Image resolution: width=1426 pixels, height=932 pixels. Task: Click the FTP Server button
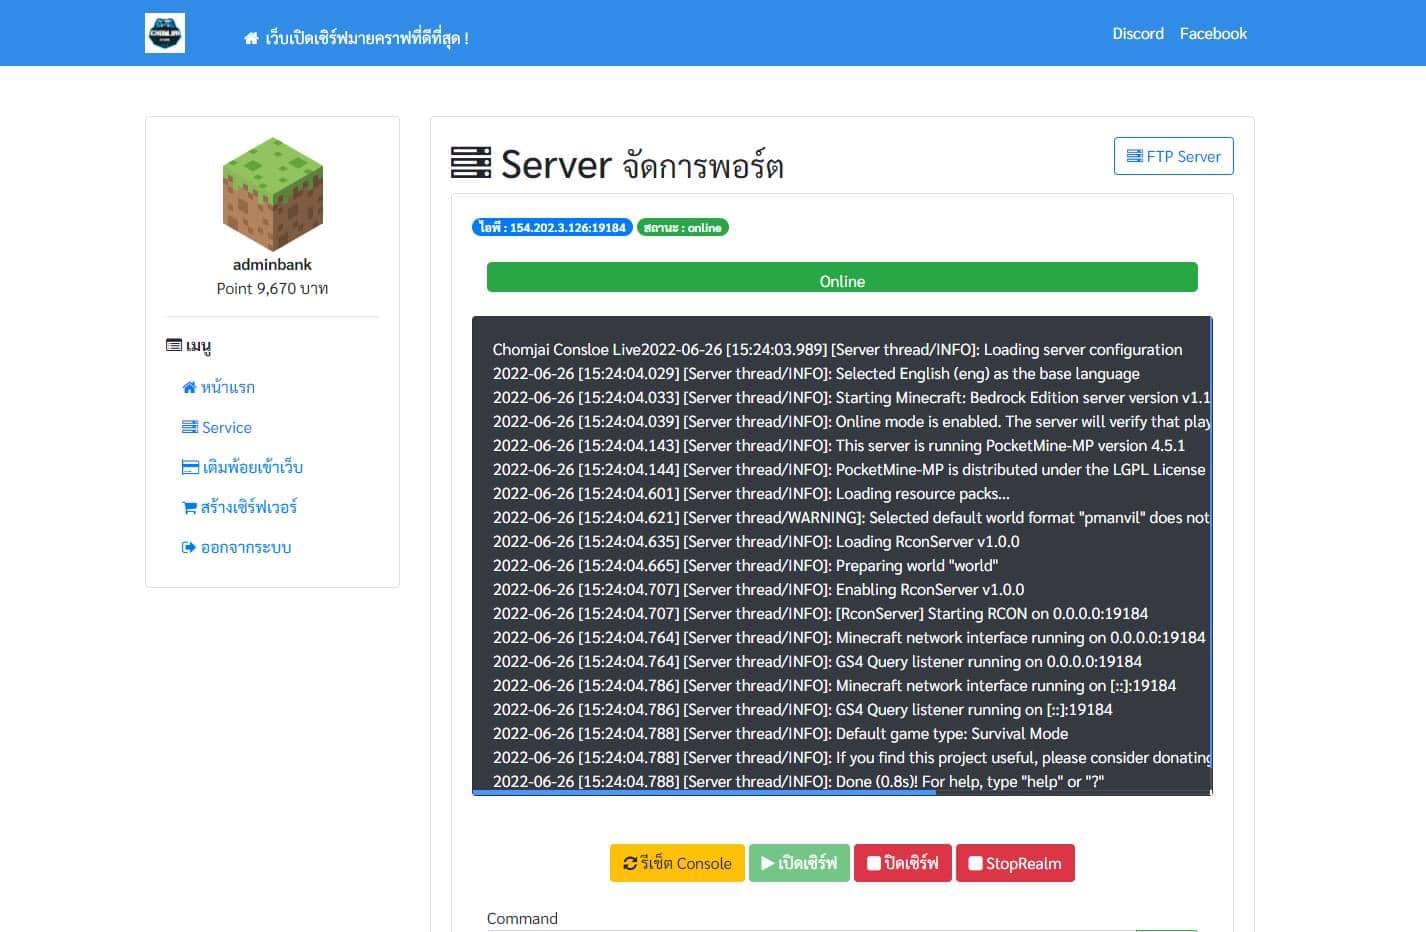(x=1173, y=156)
